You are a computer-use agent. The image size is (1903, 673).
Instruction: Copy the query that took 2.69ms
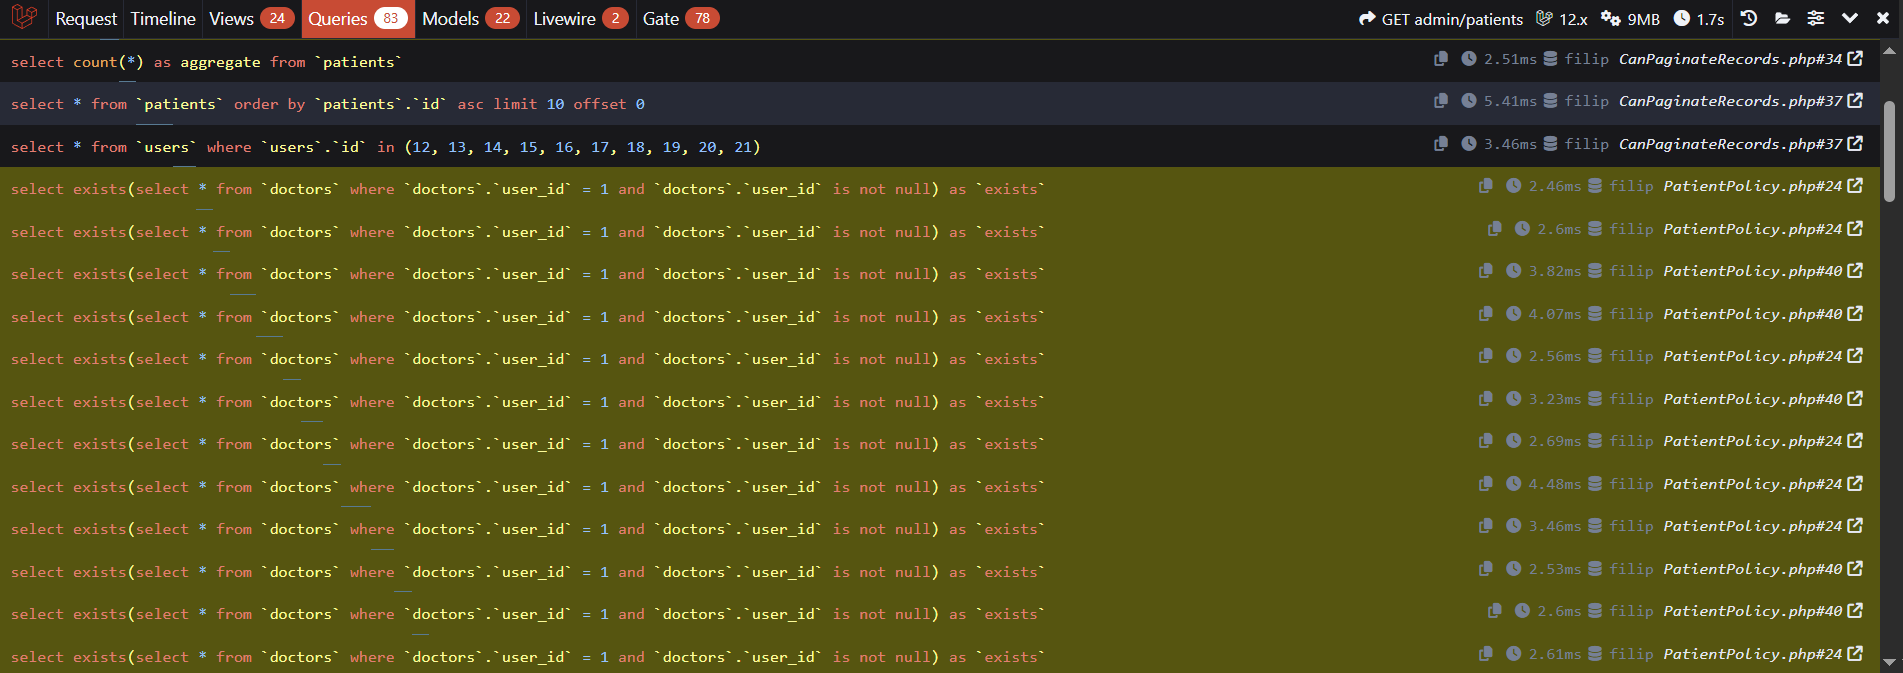[x=1486, y=441]
